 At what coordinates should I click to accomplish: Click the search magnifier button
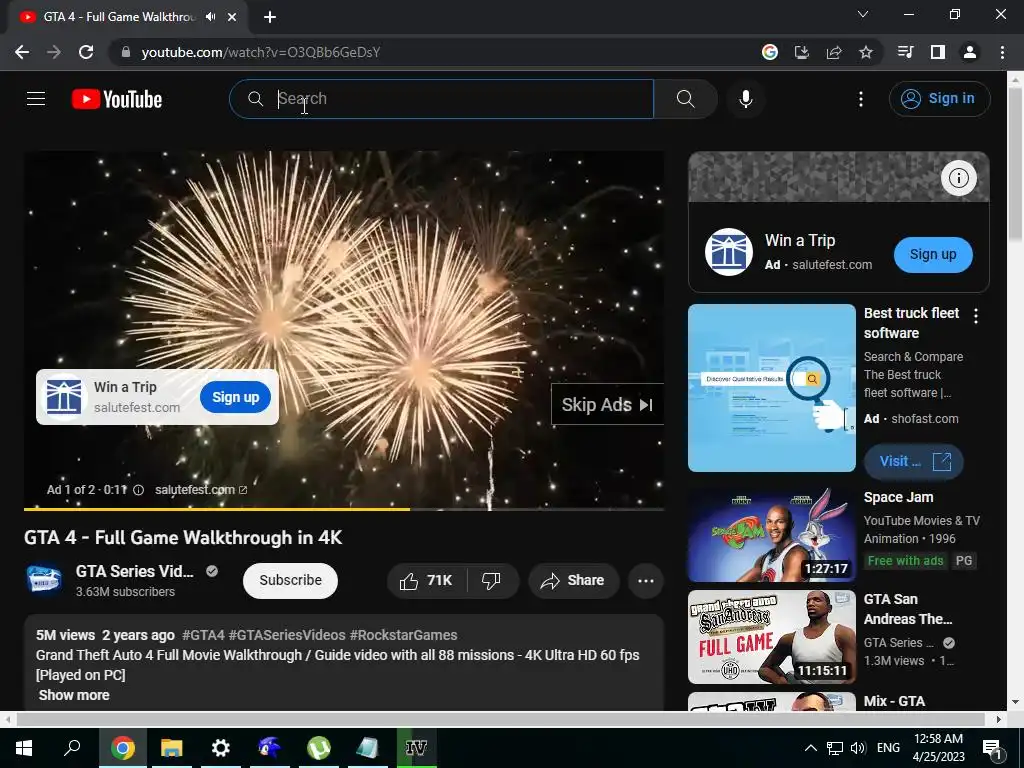coord(685,99)
